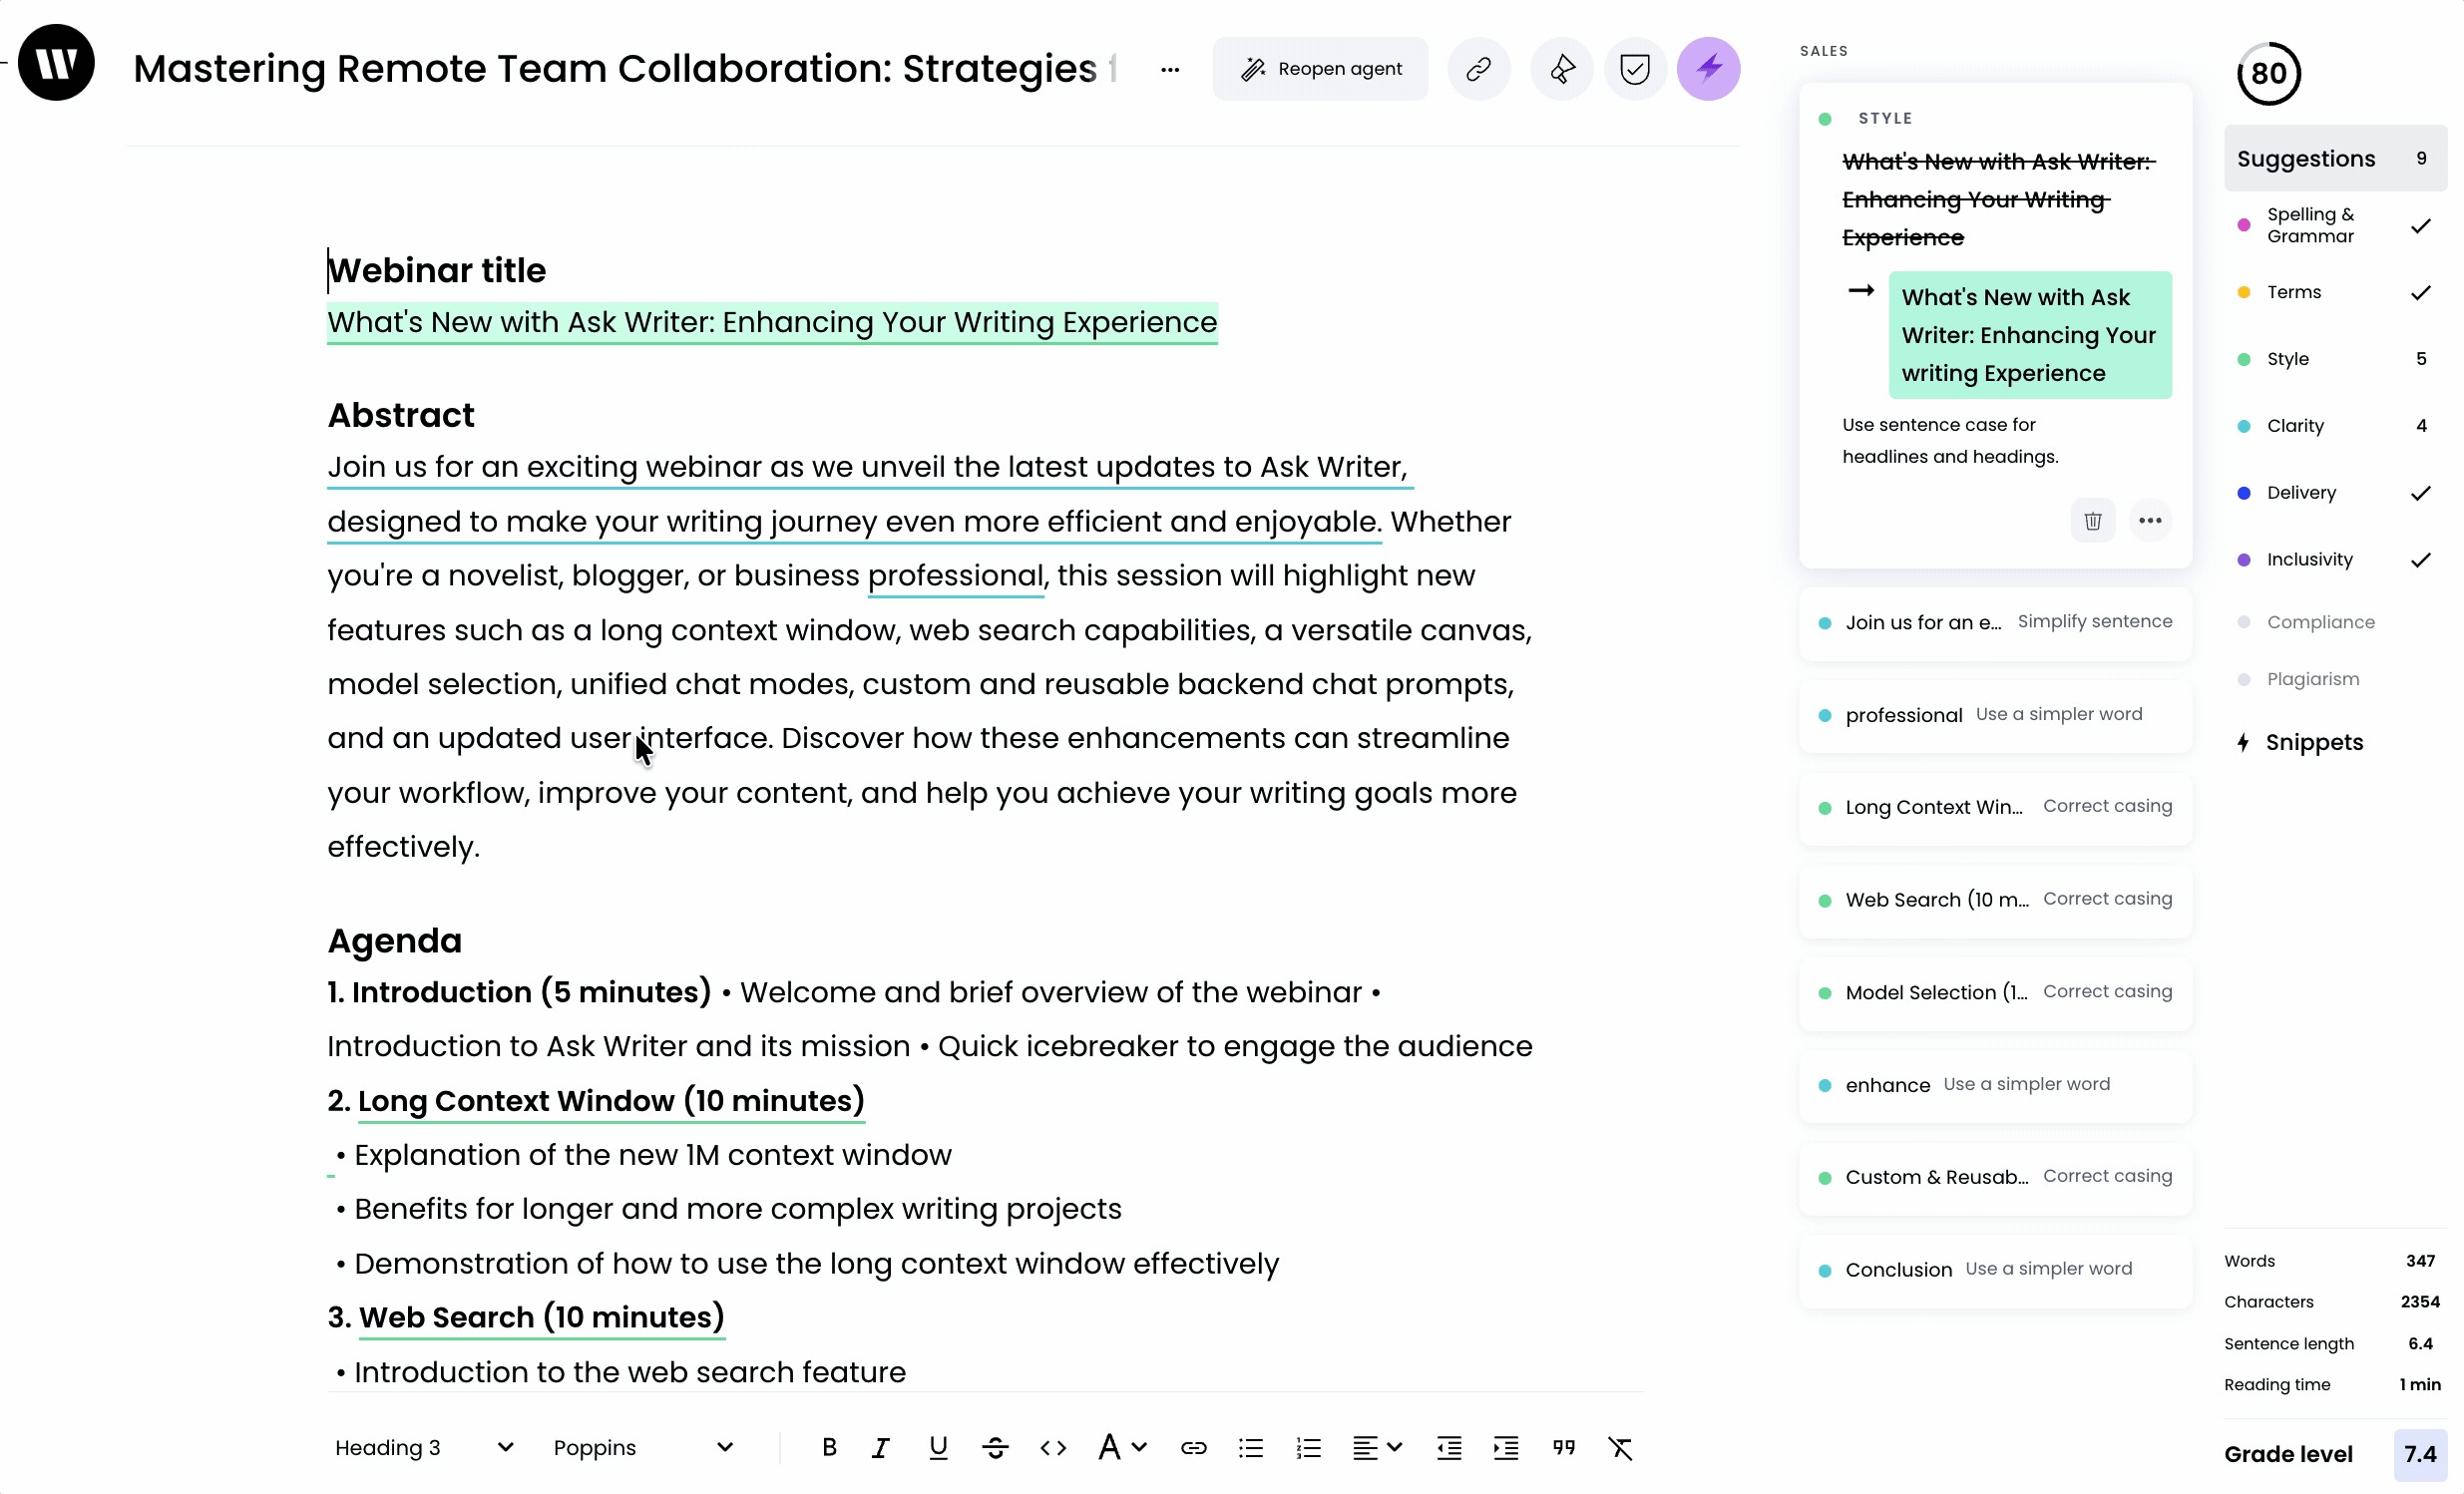Click the copy link icon in header

point(1478,69)
